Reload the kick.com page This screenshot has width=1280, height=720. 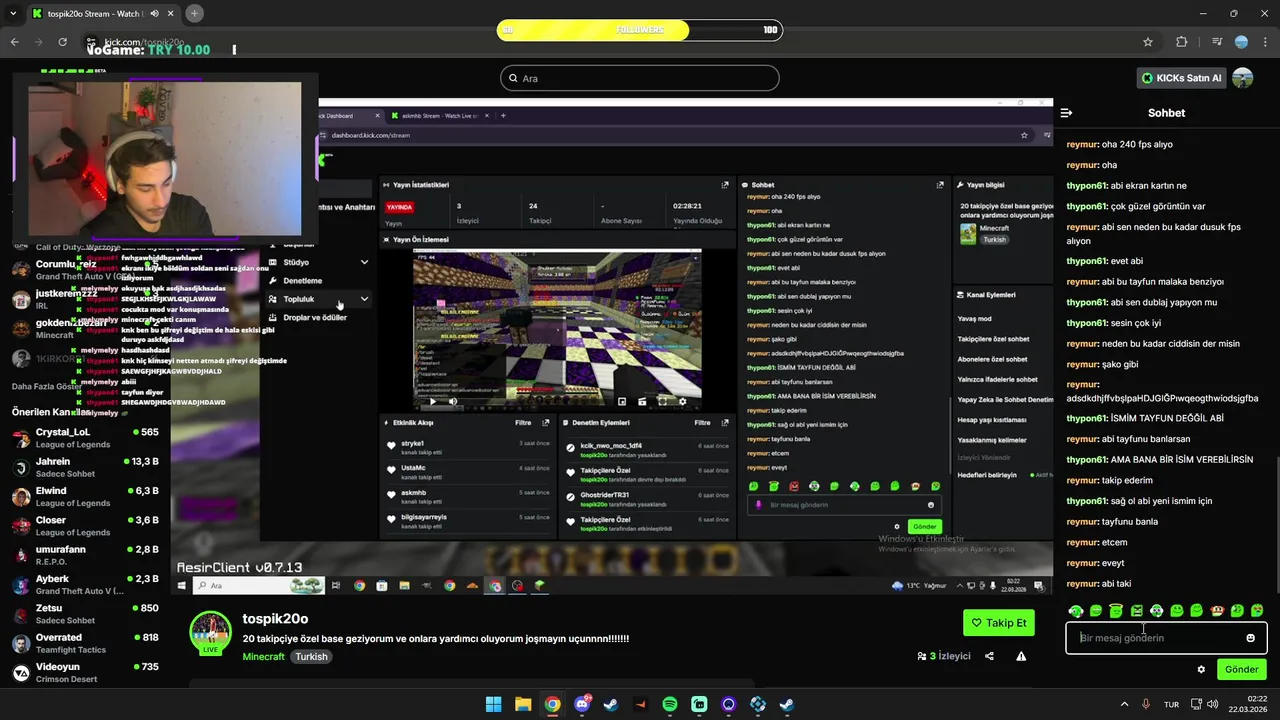(x=62, y=42)
